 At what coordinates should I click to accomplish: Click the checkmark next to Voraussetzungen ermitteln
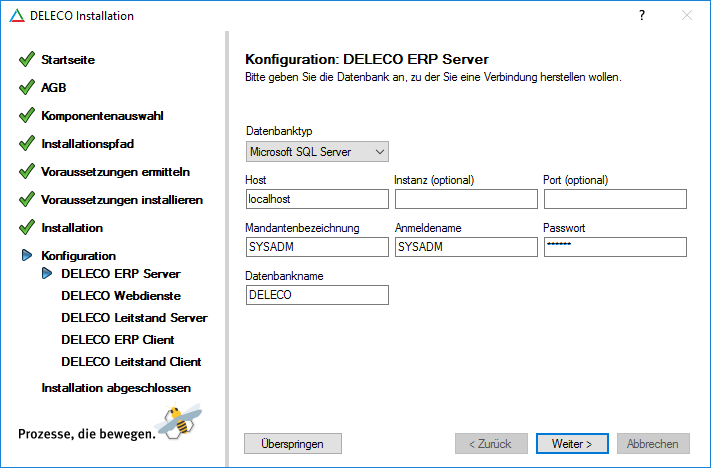click(27, 171)
